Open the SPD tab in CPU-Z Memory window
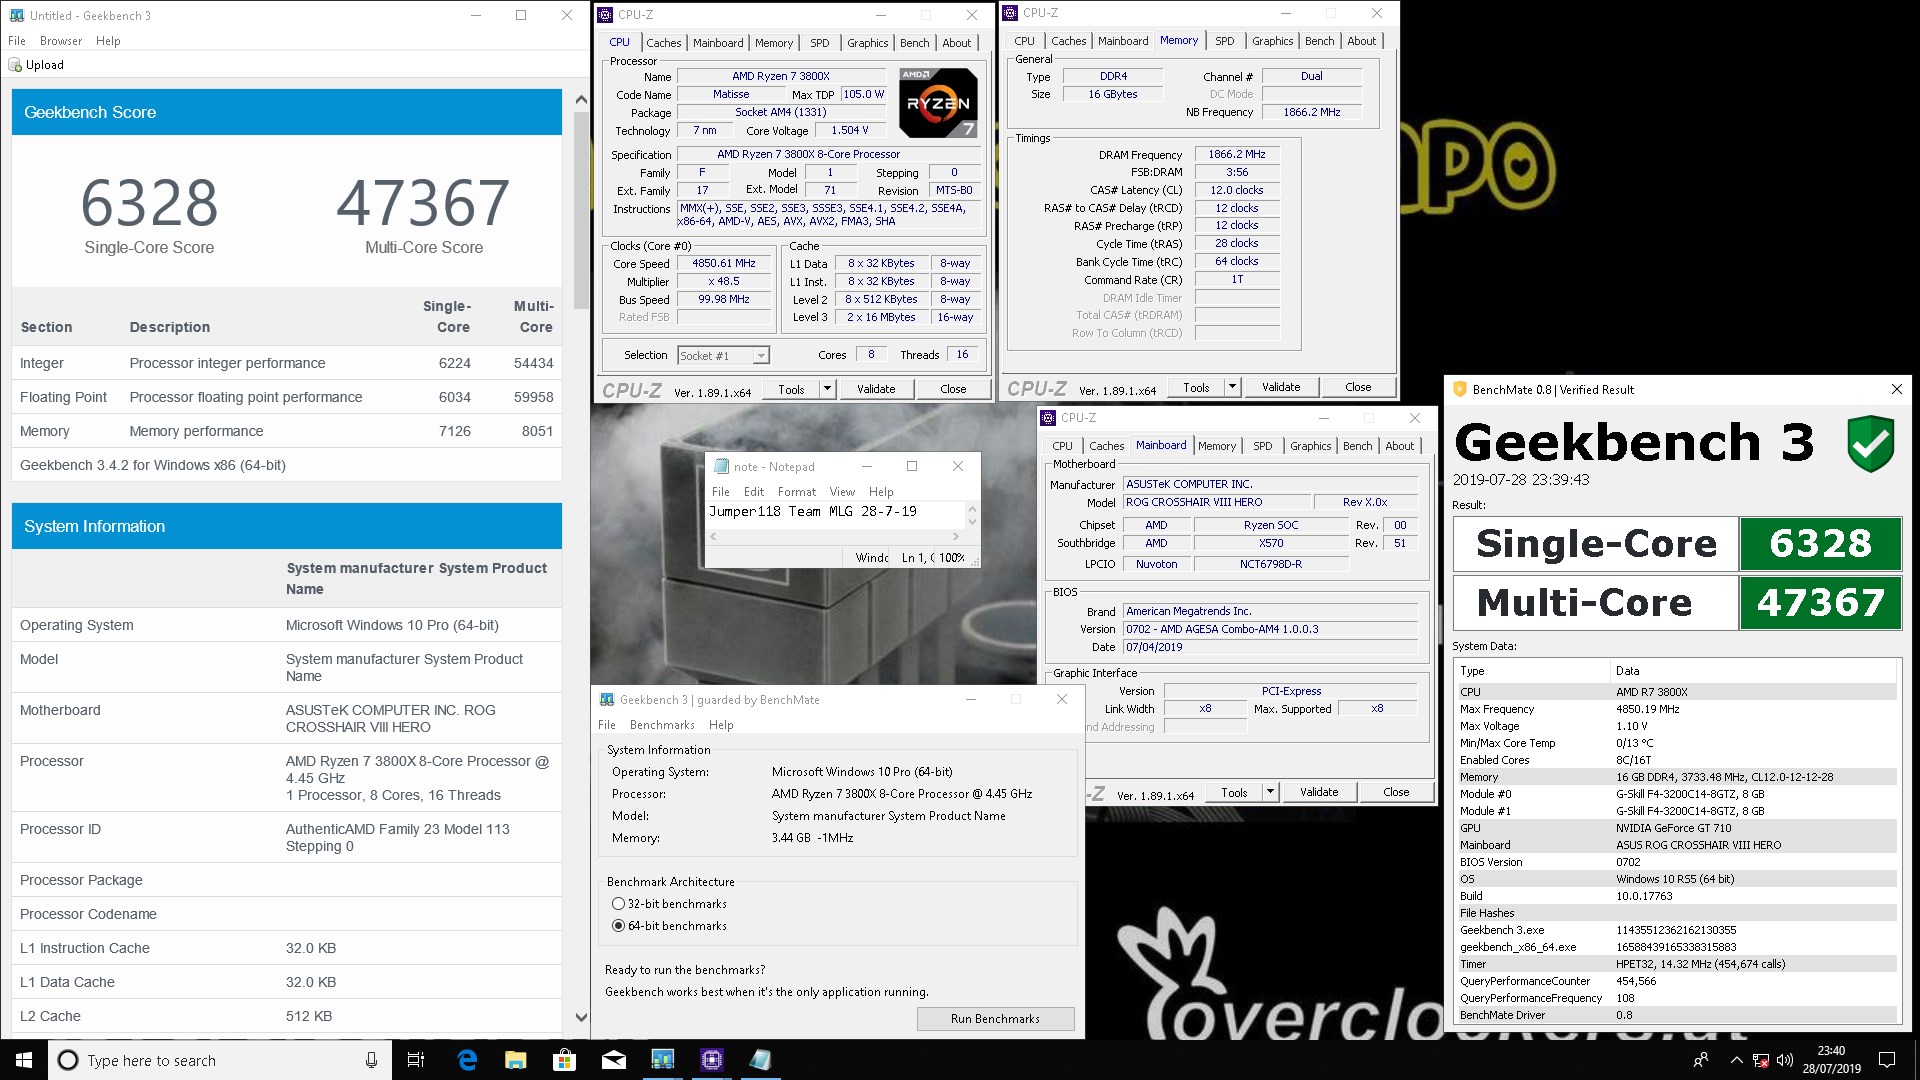The width and height of the screenshot is (1920, 1080). [x=1225, y=41]
